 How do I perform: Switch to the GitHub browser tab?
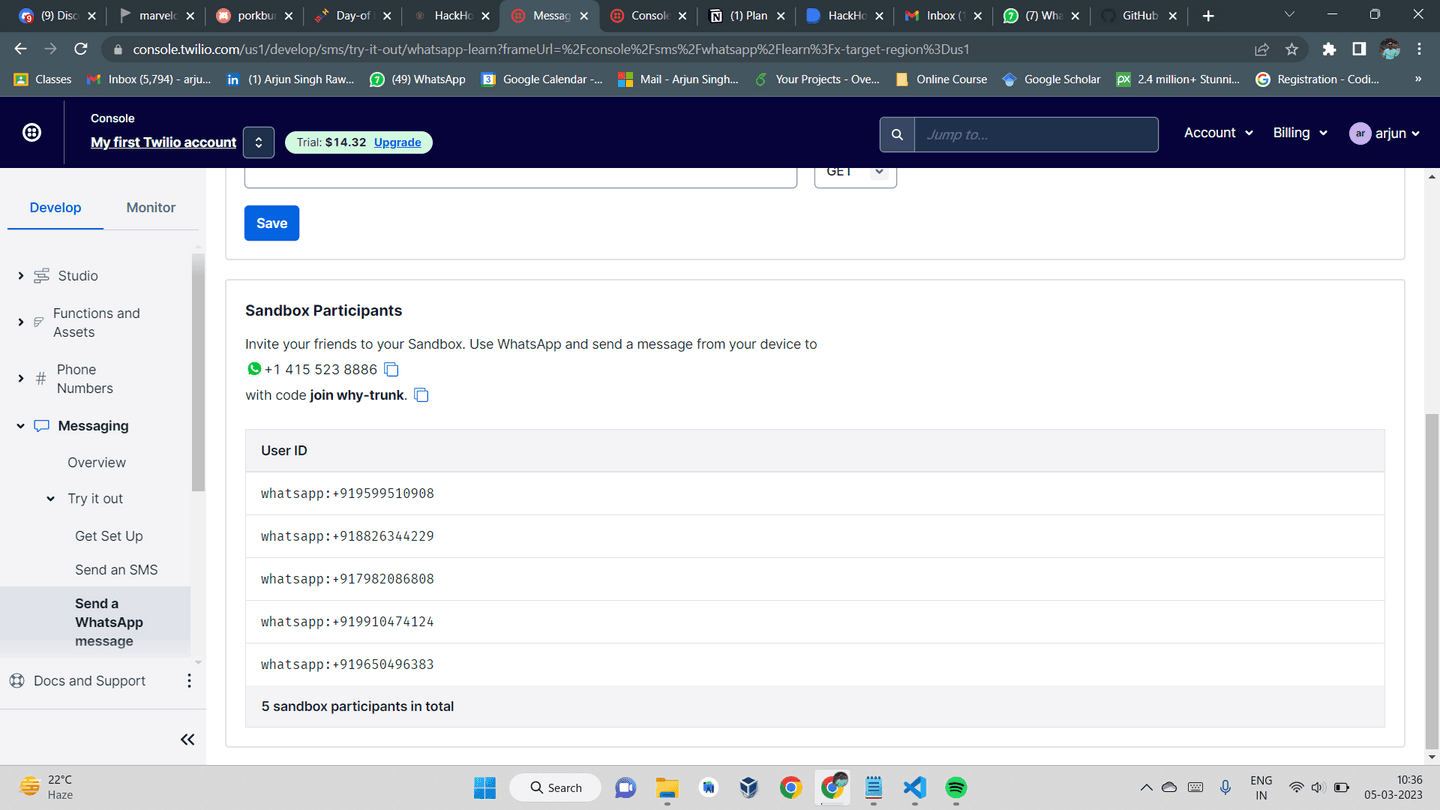pos(1139,16)
